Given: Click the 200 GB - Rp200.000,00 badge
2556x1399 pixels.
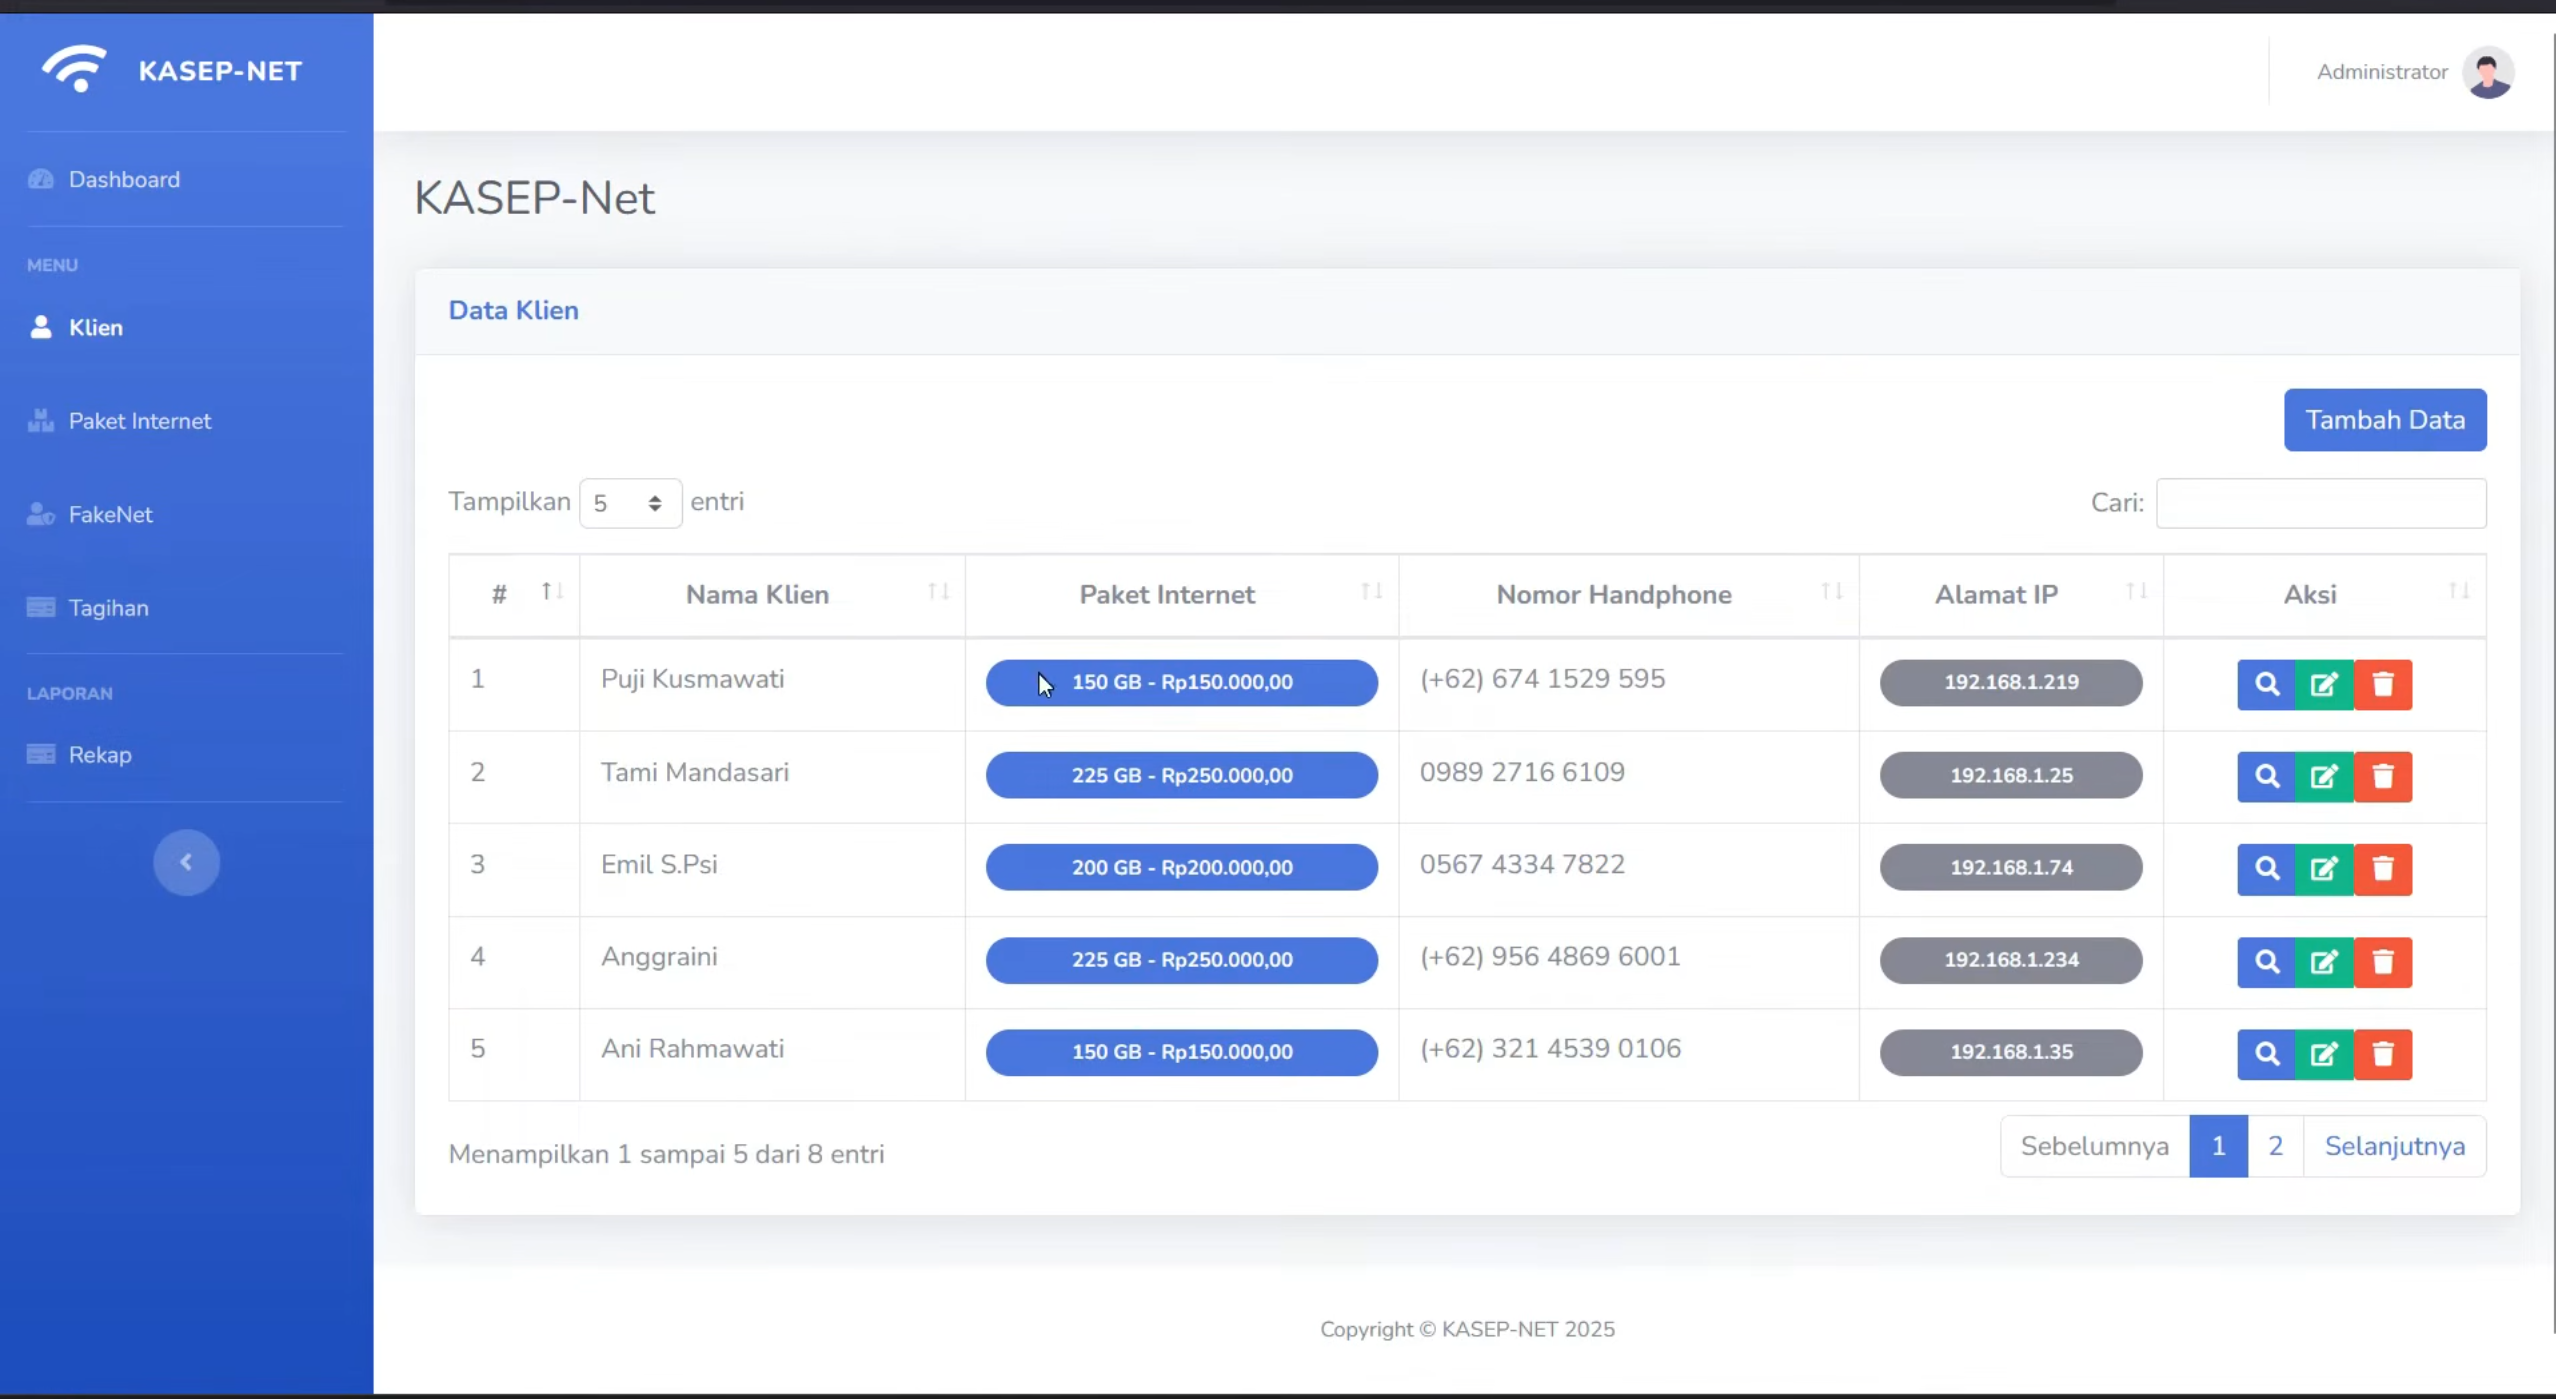Looking at the screenshot, I should click(x=1181, y=867).
